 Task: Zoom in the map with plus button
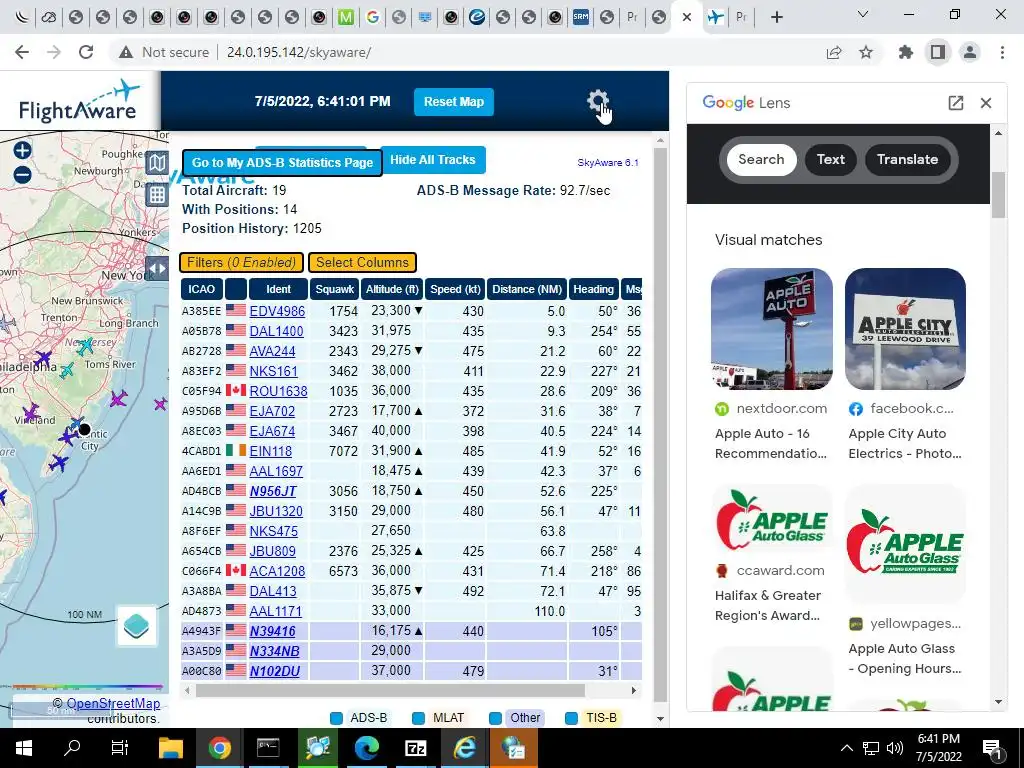click(x=22, y=150)
